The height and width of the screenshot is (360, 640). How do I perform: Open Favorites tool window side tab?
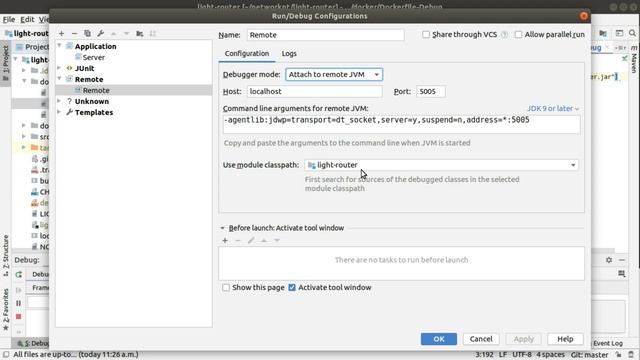click(6, 309)
